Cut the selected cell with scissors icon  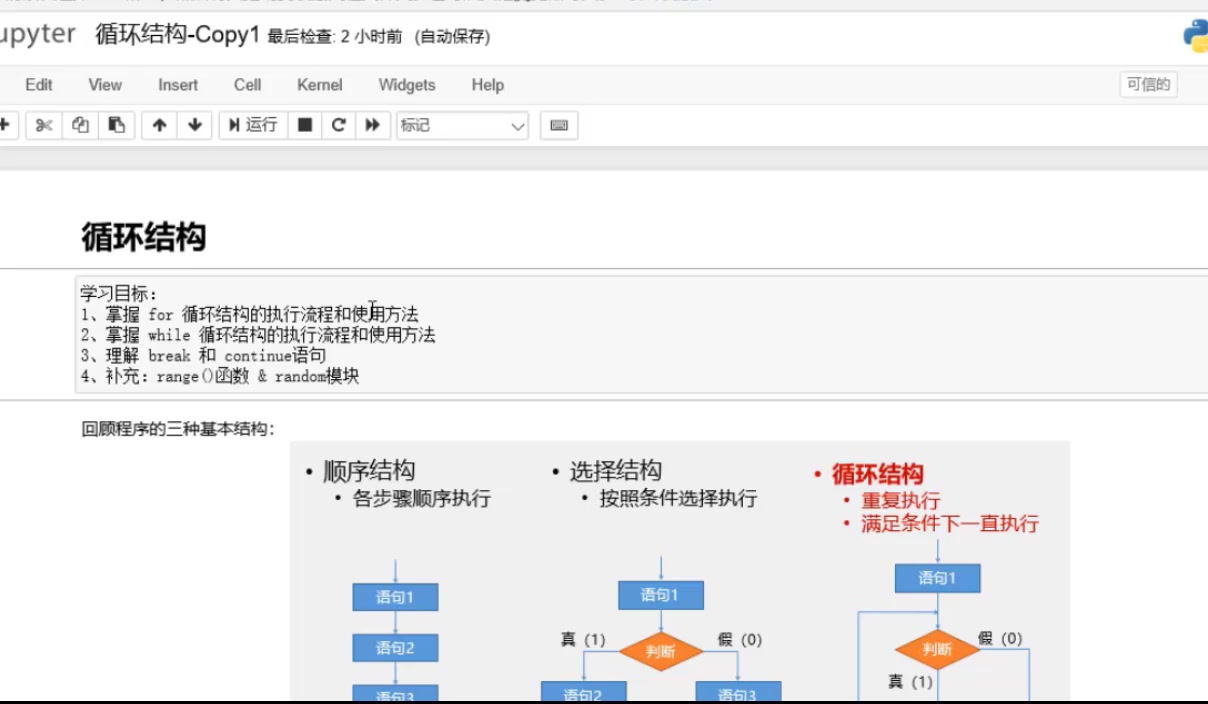click(44, 125)
